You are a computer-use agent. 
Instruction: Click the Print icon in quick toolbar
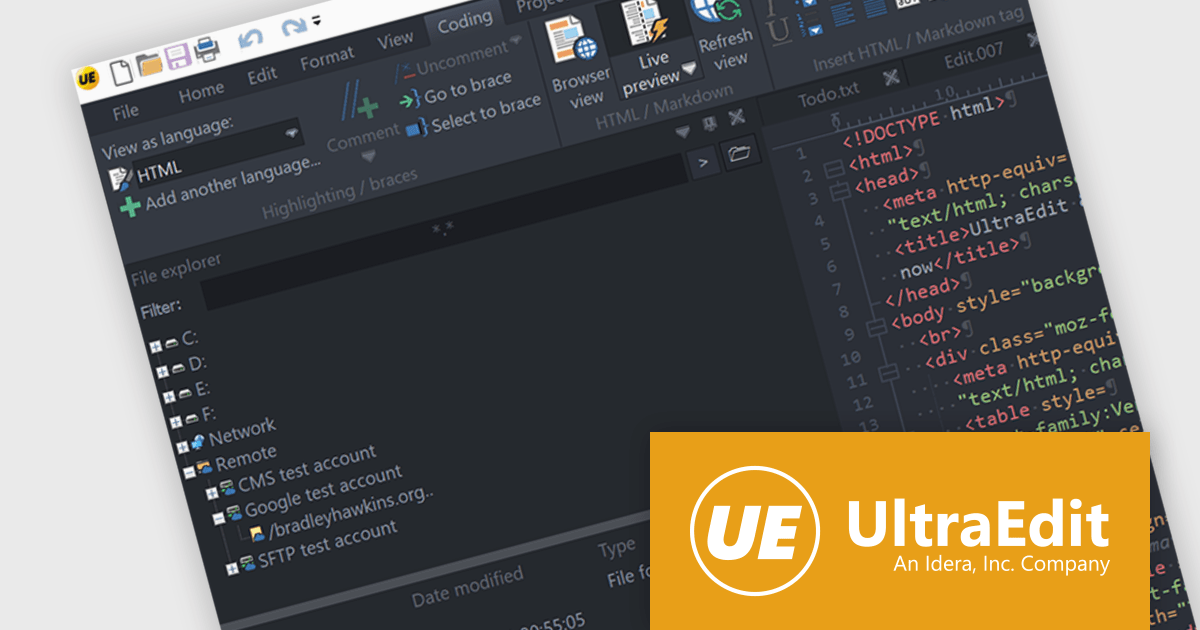(x=206, y=48)
